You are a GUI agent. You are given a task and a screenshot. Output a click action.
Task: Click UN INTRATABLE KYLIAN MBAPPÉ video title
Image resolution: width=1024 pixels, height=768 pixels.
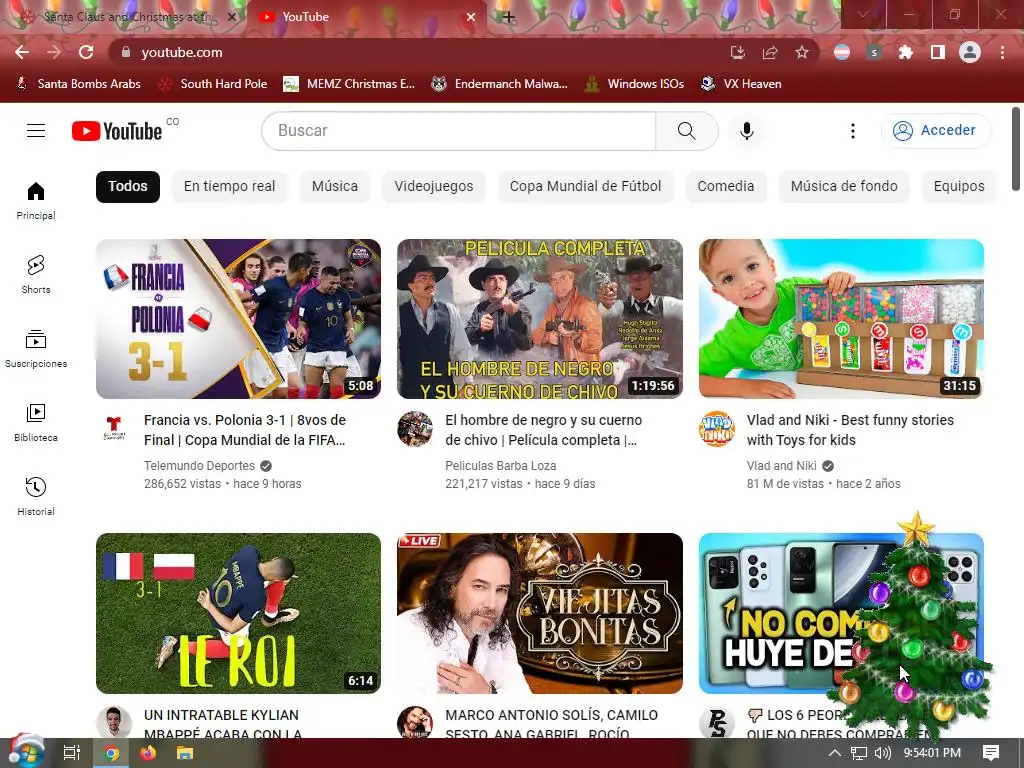223,724
